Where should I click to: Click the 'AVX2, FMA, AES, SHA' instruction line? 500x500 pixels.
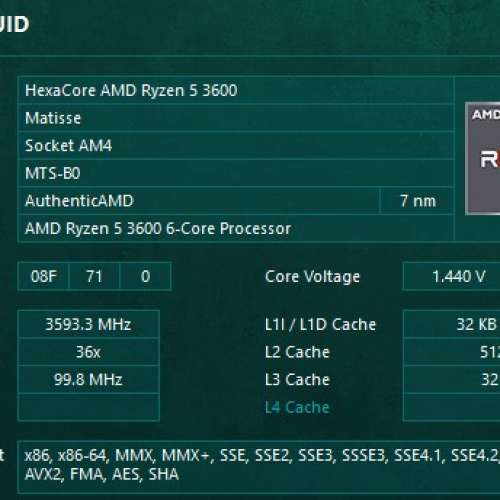click(x=102, y=474)
